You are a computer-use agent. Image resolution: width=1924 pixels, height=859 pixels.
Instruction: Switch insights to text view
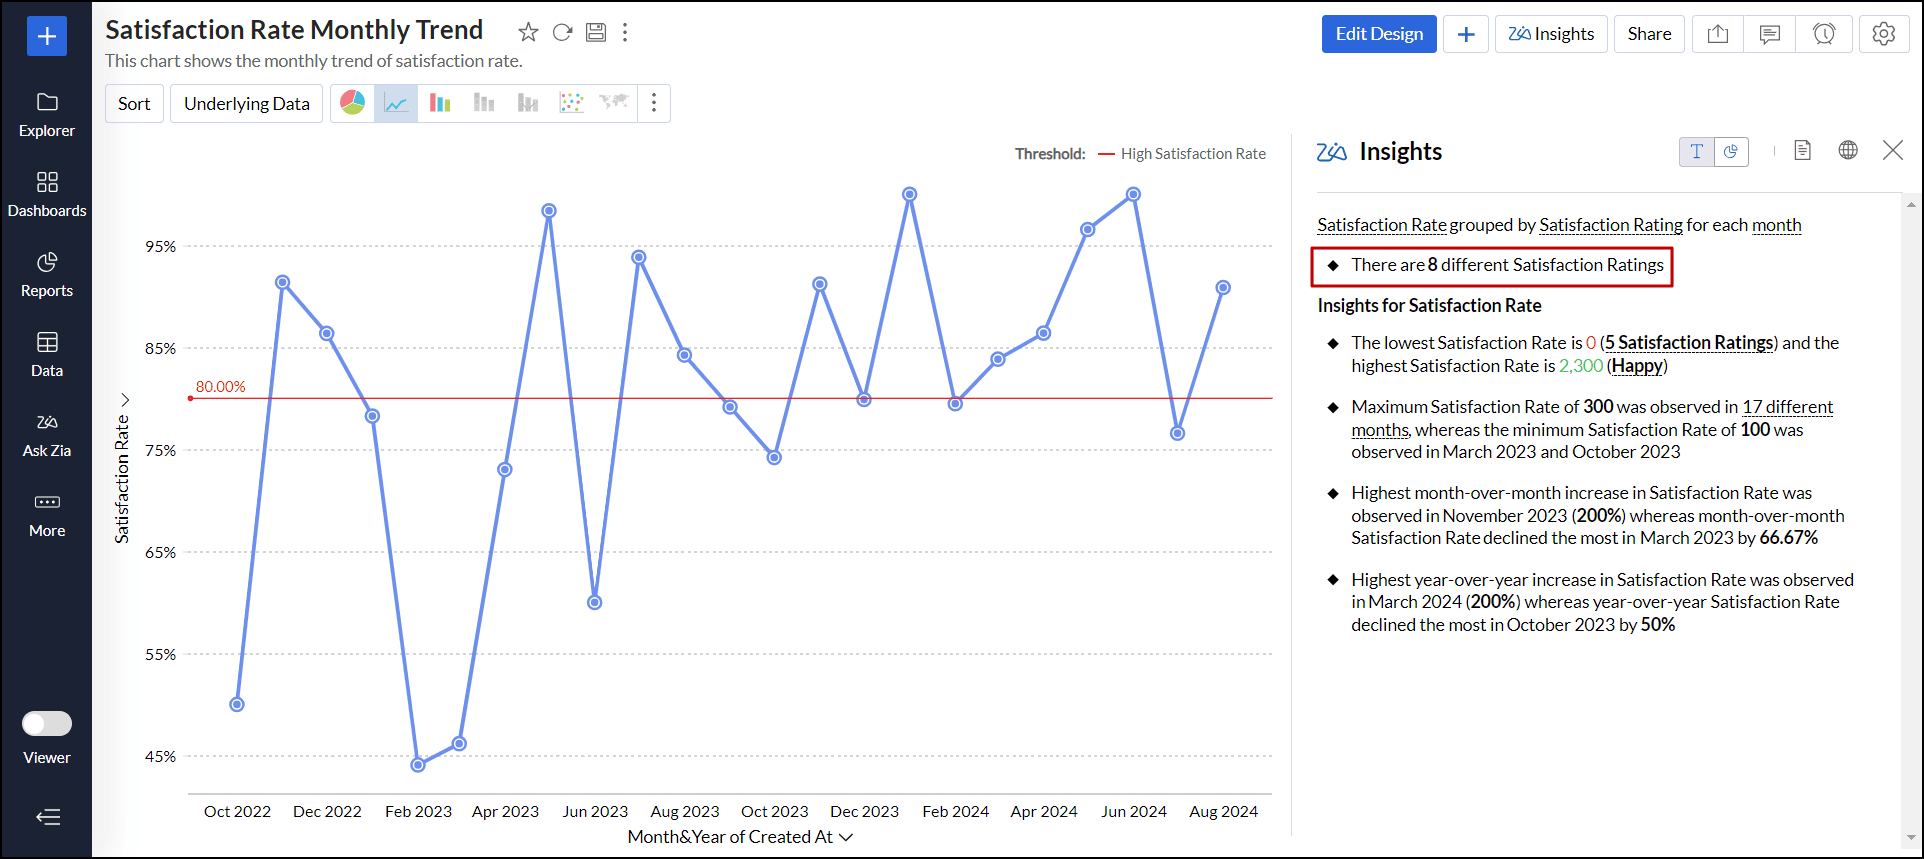coord(1696,151)
